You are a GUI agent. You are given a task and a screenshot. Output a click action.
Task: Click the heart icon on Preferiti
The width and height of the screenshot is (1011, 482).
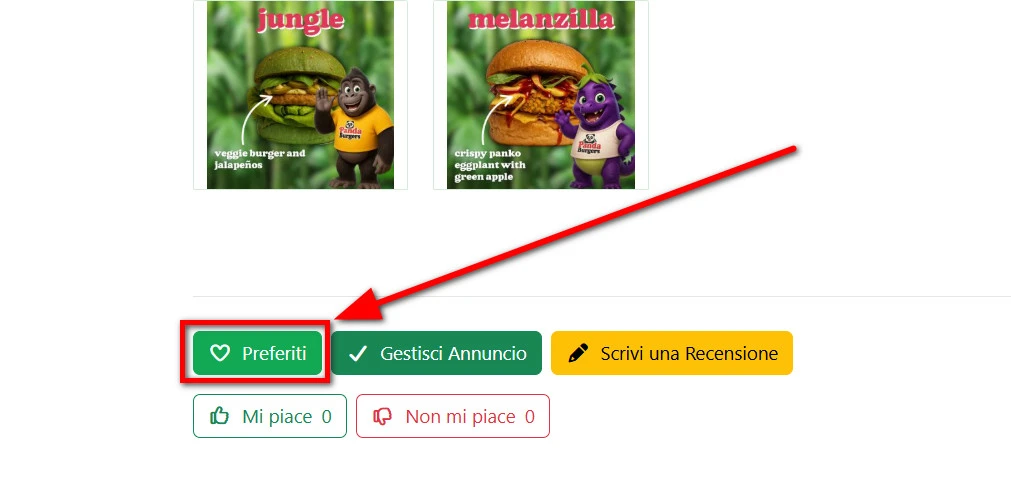point(220,352)
